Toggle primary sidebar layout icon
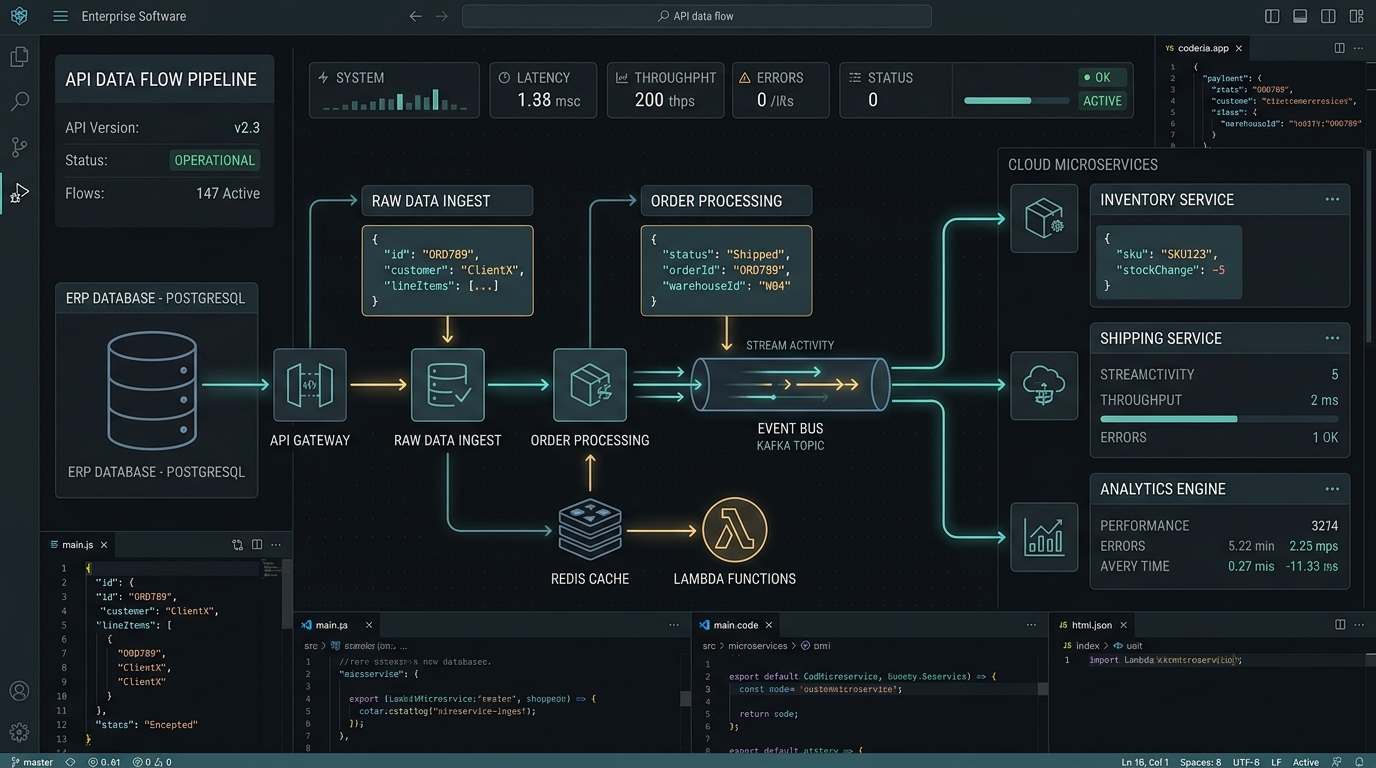This screenshot has height=768, width=1376. [x=1272, y=16]
